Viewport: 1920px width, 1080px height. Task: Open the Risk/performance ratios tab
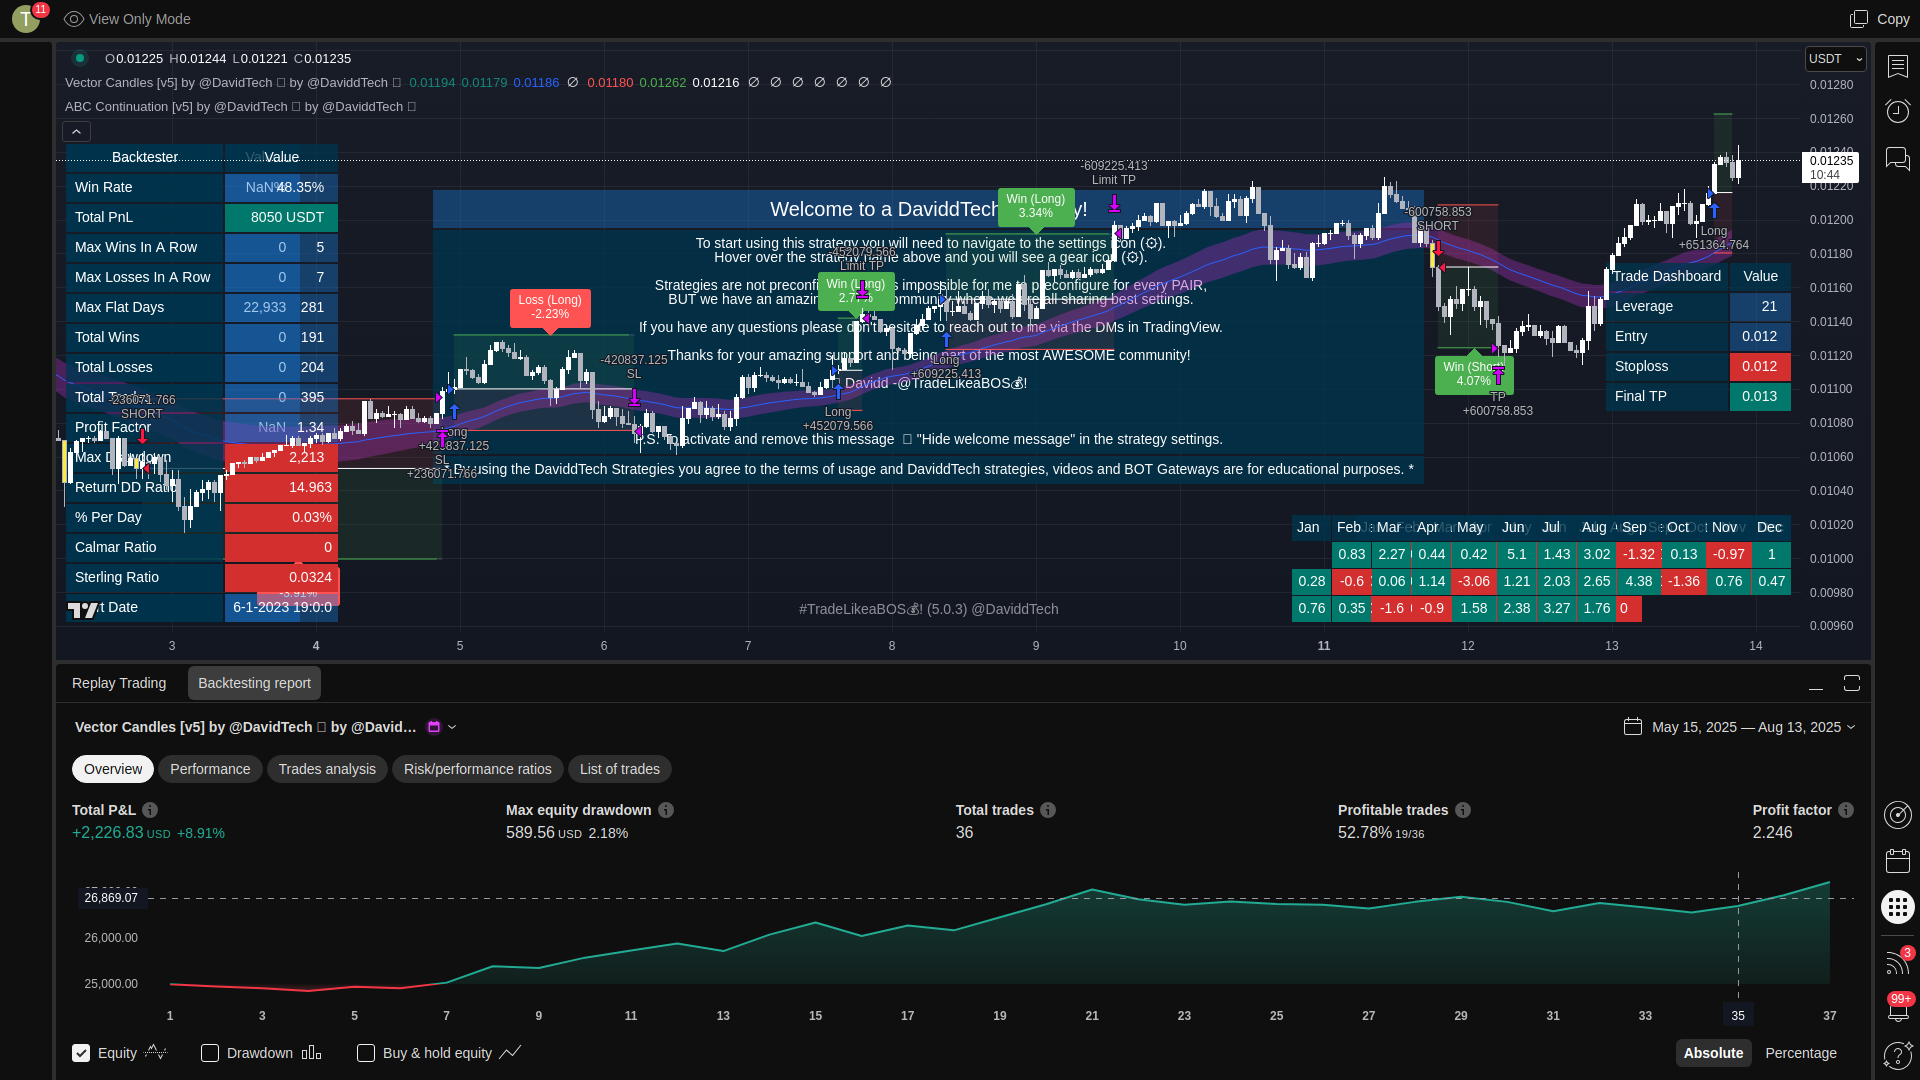[x=478, y=769]
